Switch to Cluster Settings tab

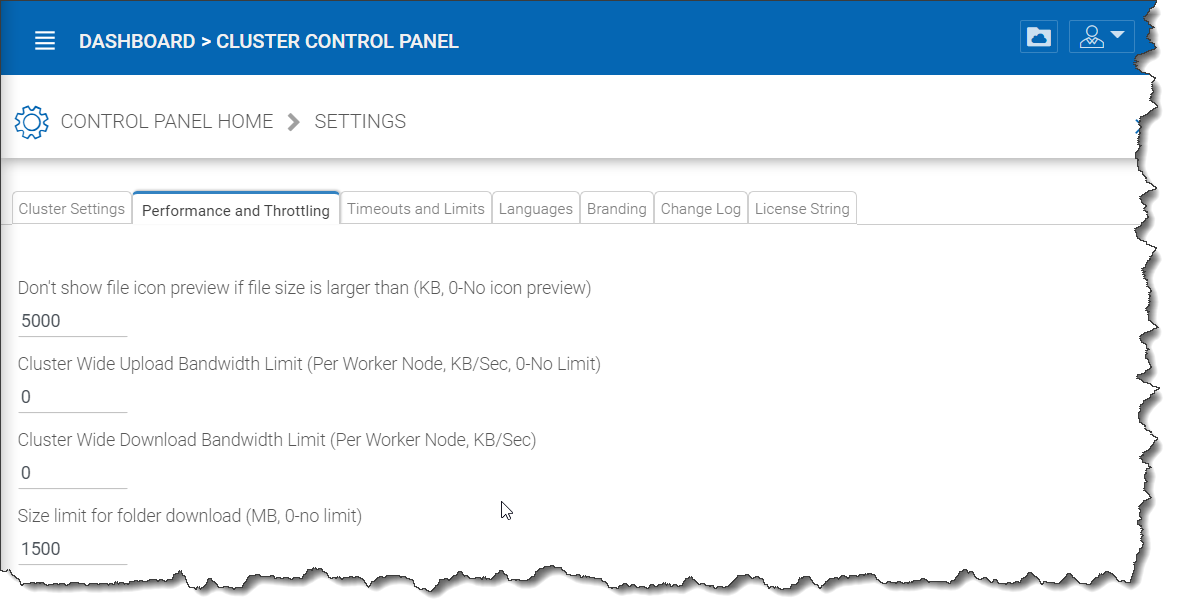click(x=72, y=209)
